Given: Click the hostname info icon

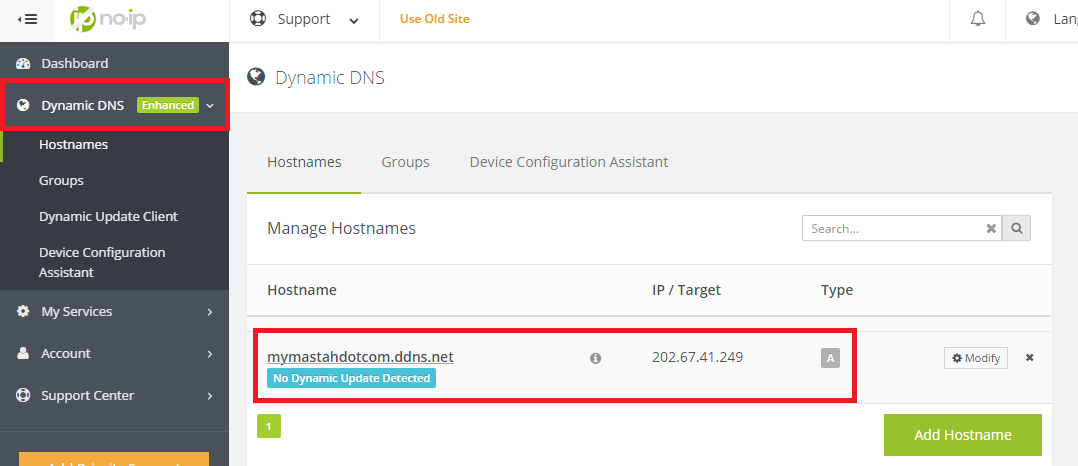Looking at the screenshot, I should tap(596, 358).
